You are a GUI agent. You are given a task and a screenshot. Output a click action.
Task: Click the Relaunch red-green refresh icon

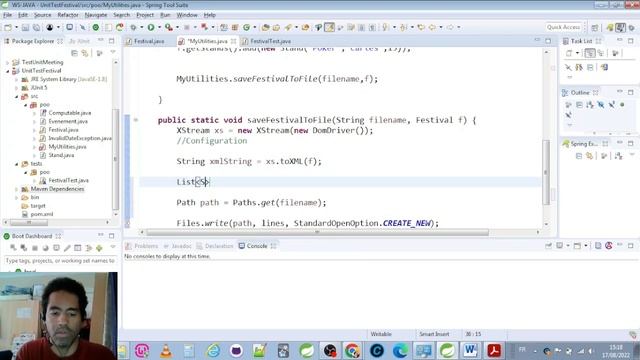(120, 27)
